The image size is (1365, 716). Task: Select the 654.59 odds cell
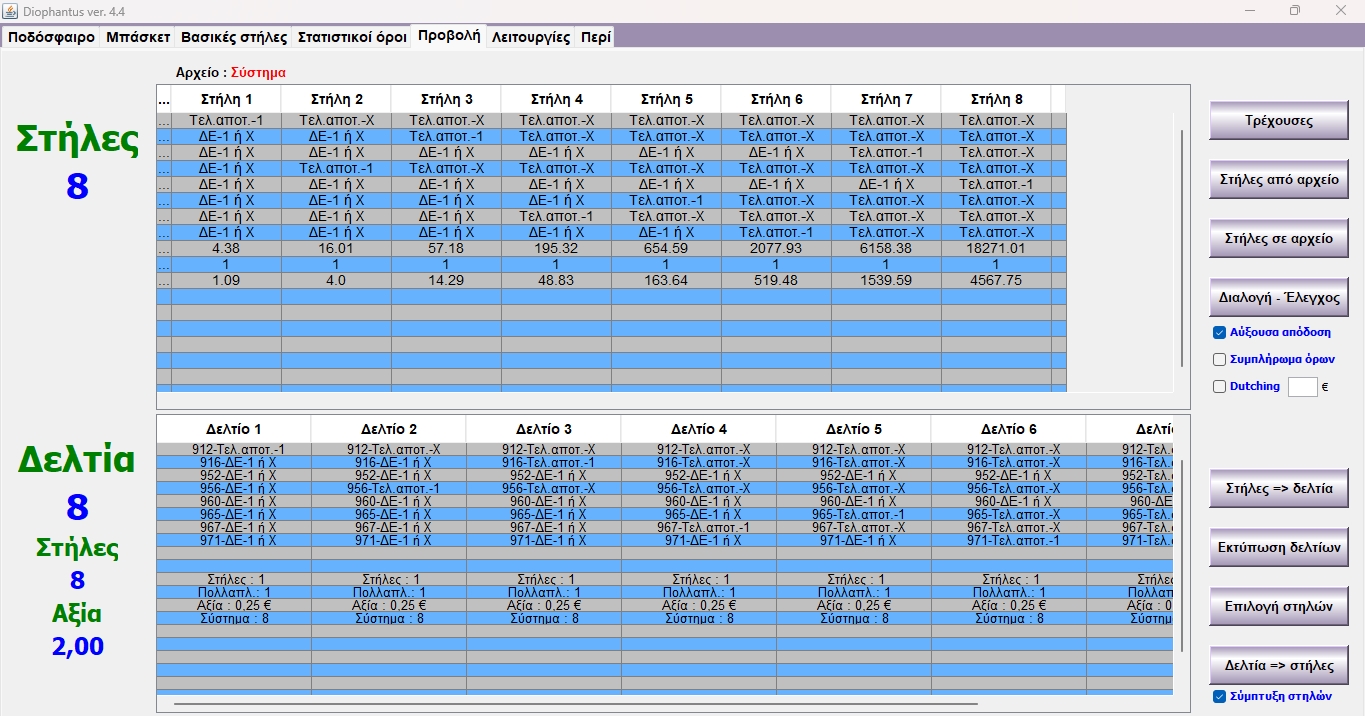(666, 248)
